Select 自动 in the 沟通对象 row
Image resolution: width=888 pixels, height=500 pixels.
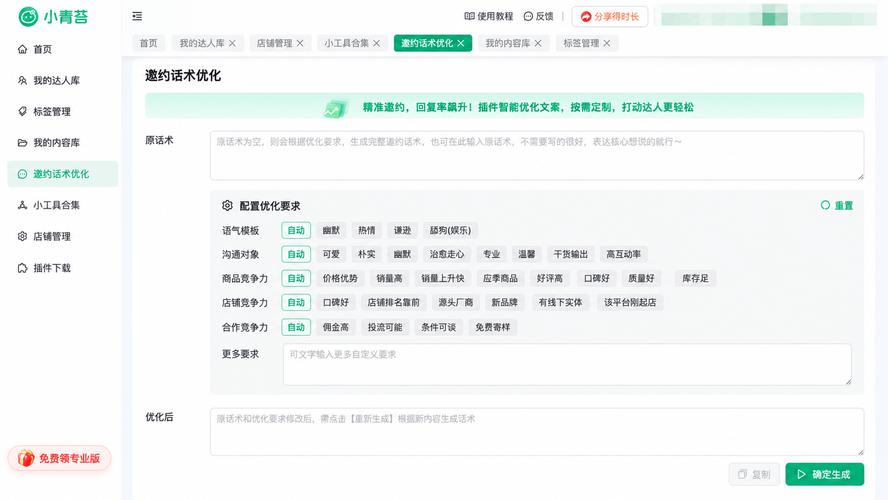click(x=296, y=254)
